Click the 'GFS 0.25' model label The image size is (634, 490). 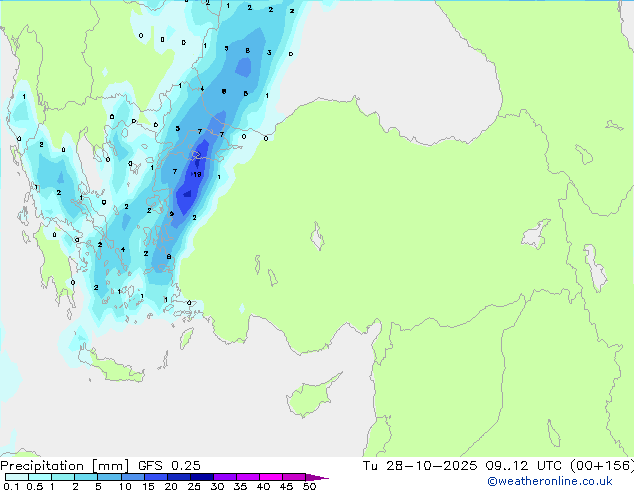click(169, 466)
